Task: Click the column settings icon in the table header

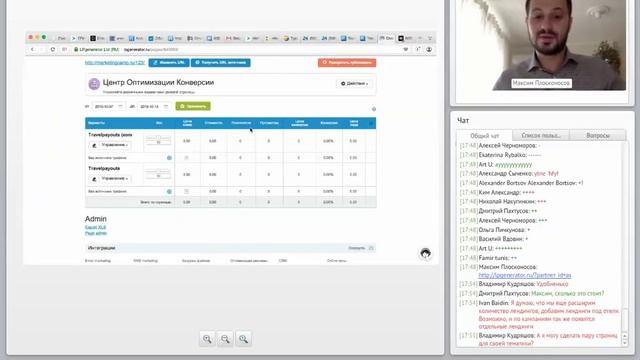Action: pos(371,123)
